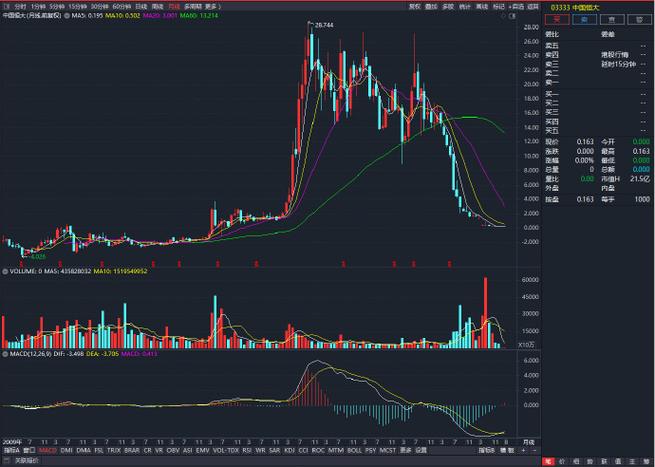Select the 15分钟 period tab
The height and width of the screenshot is (467, 655).
[x=77, y=7]
